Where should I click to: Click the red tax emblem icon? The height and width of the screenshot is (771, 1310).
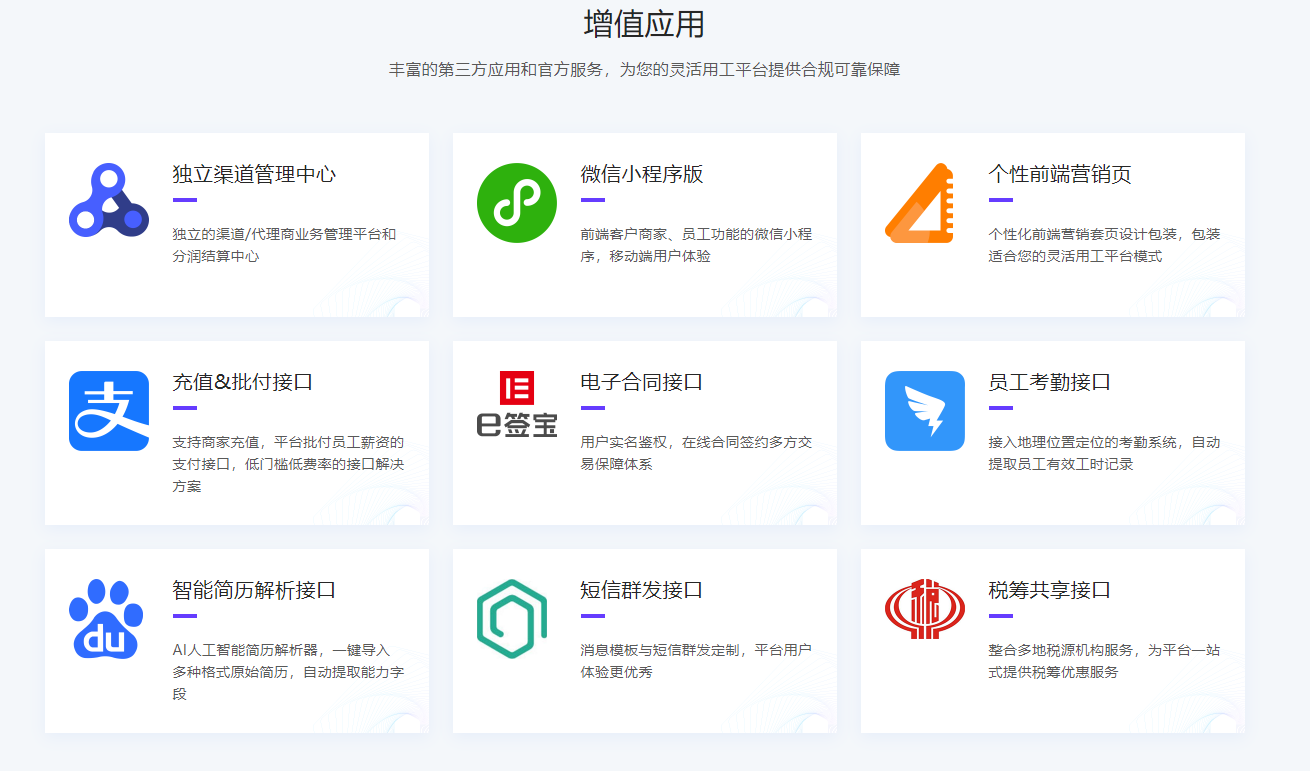(924, 610)
